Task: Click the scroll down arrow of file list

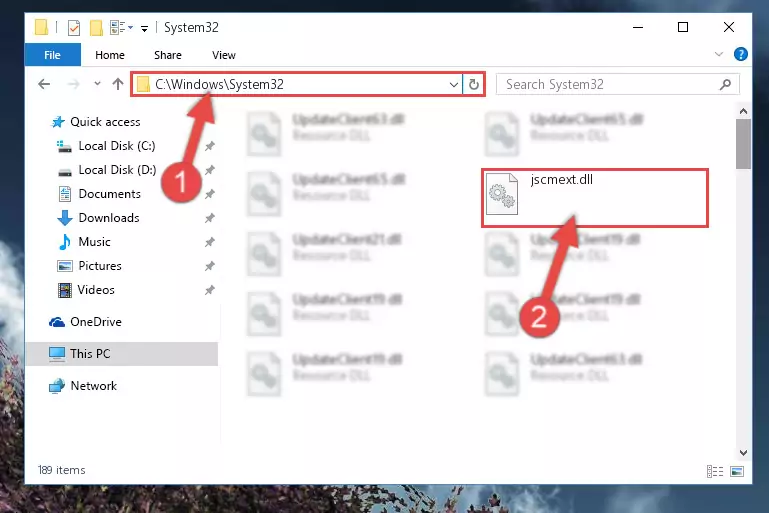Action: [x=743, y=453]
